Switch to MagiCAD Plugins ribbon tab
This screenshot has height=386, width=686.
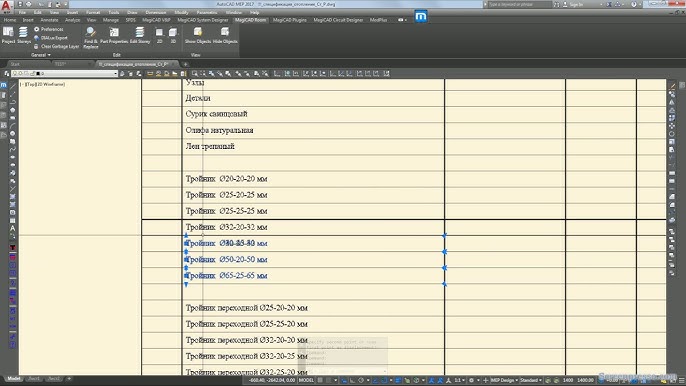(x=290, y=20)
